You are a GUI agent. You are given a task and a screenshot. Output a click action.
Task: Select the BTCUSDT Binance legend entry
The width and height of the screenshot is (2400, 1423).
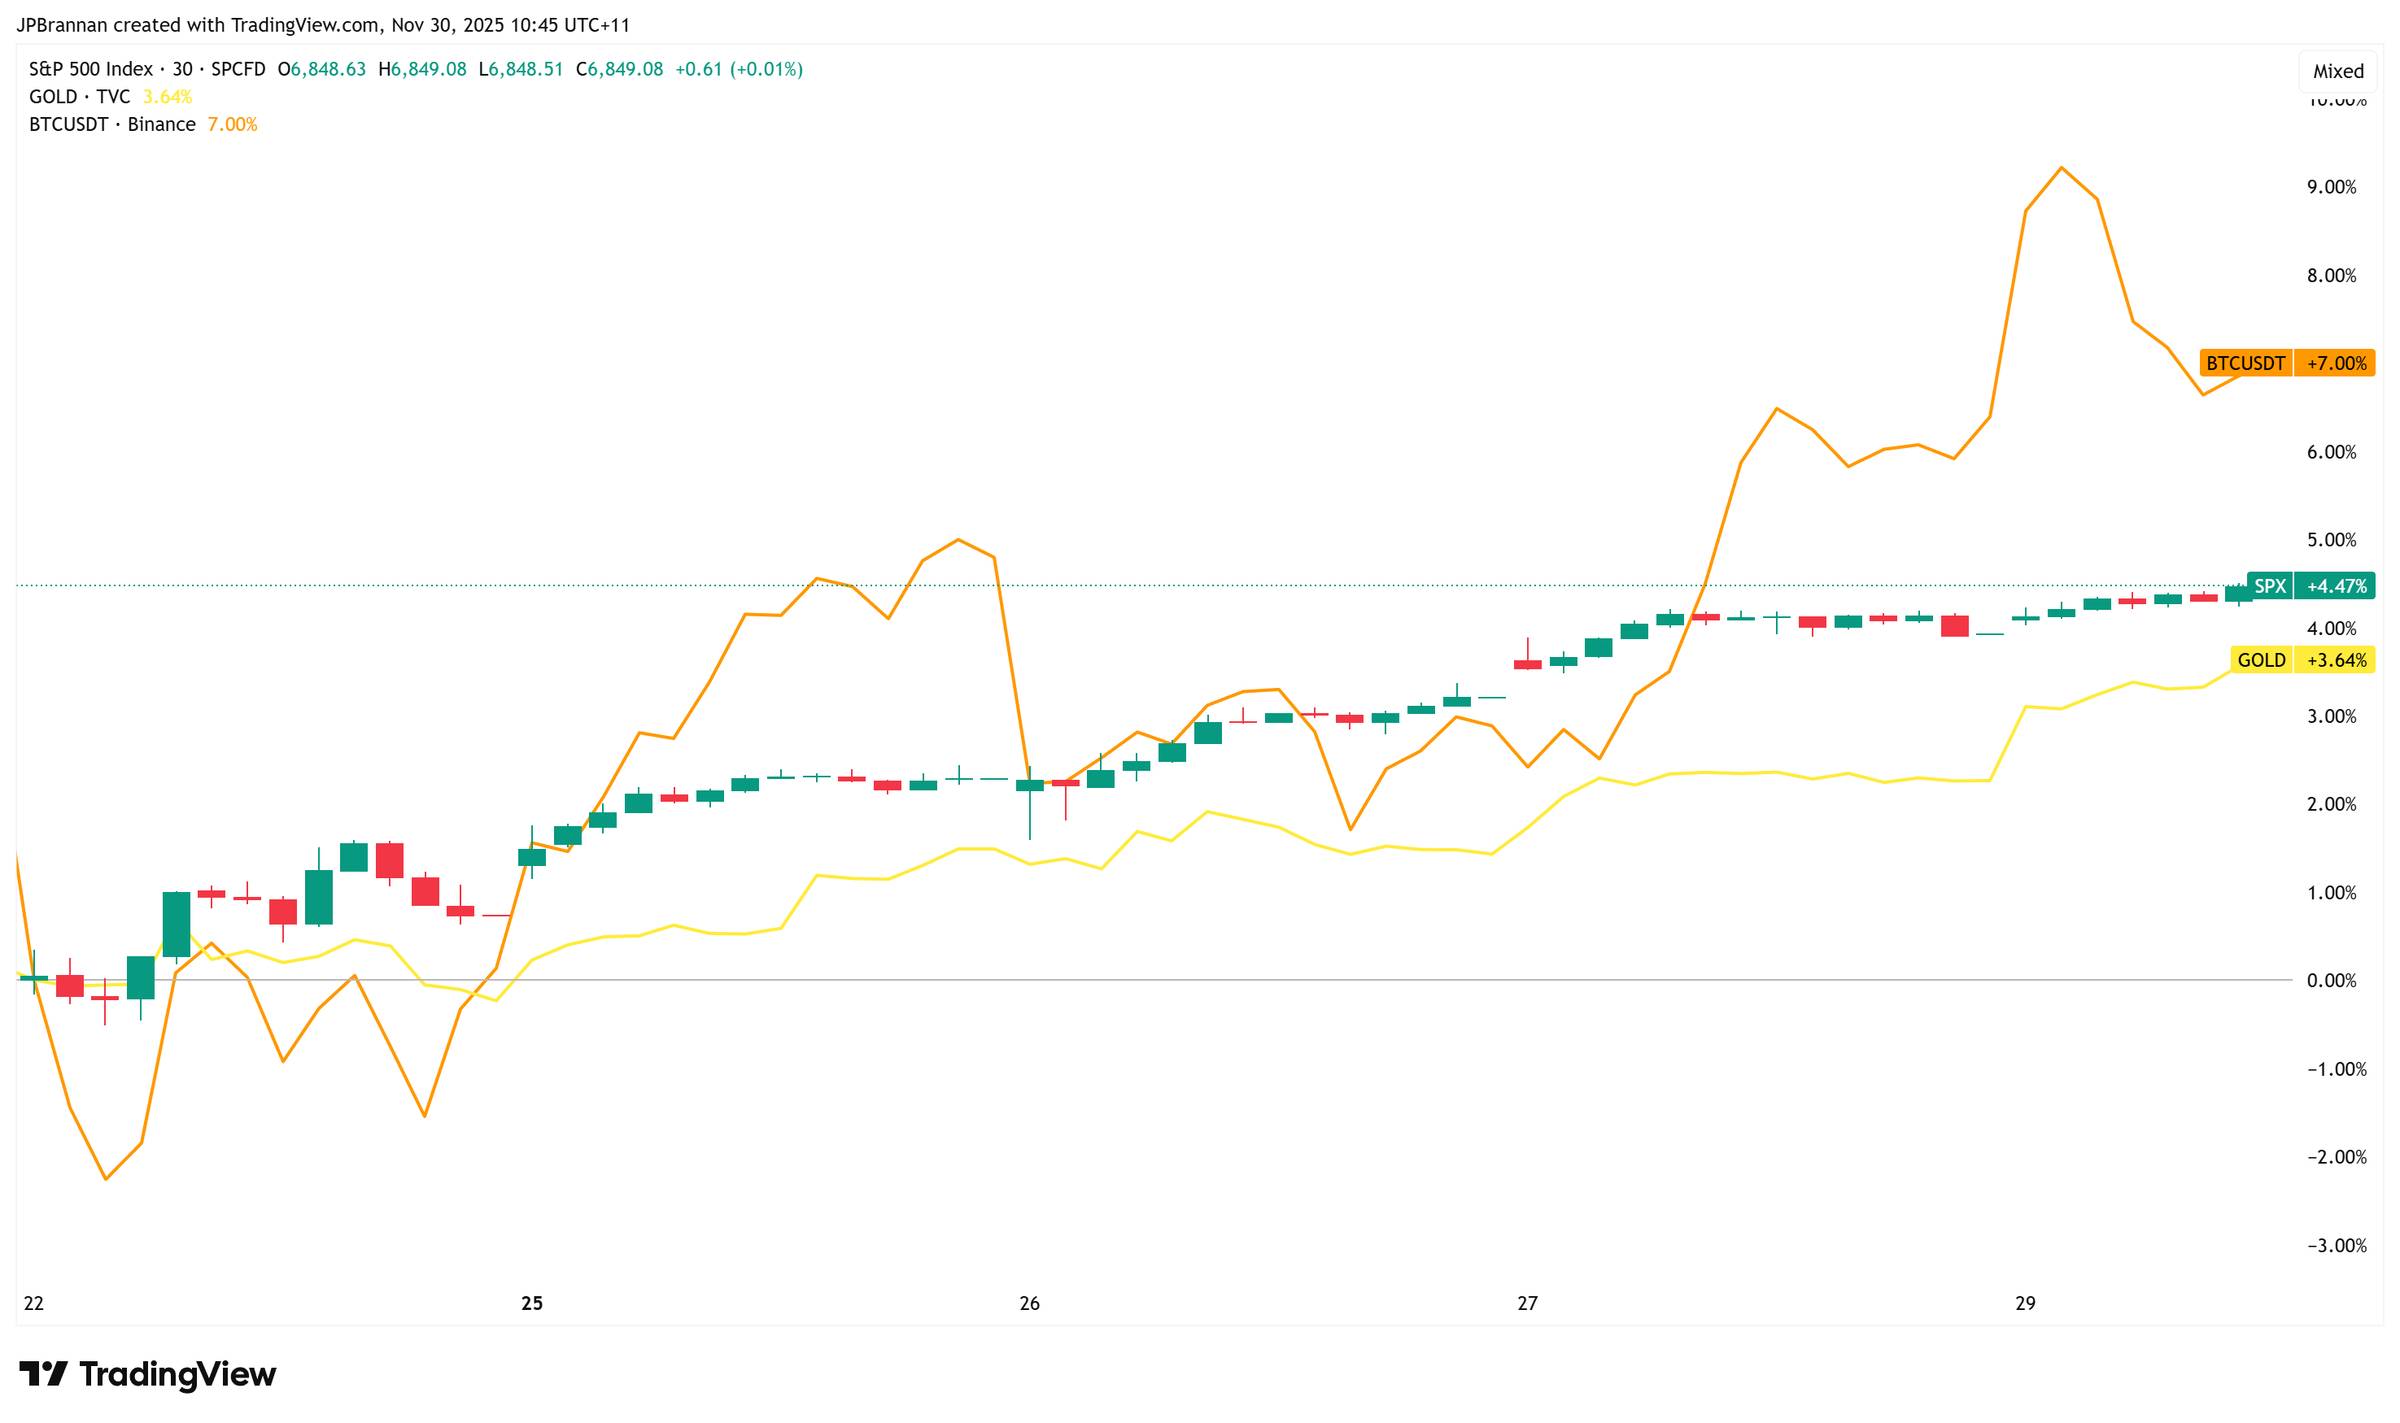pos(112,124)
